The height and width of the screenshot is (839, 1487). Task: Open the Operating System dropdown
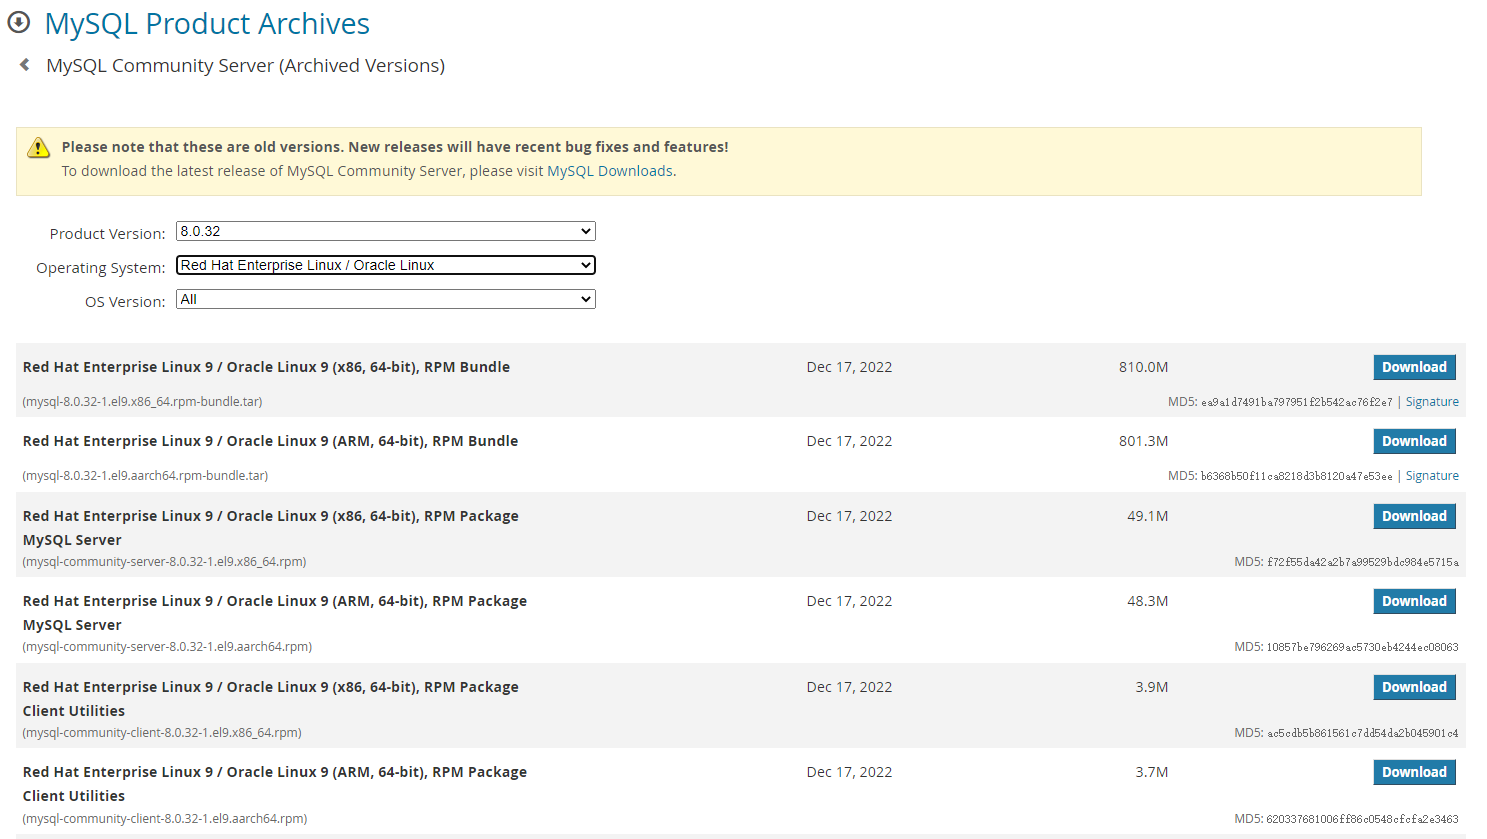[386, 265]
